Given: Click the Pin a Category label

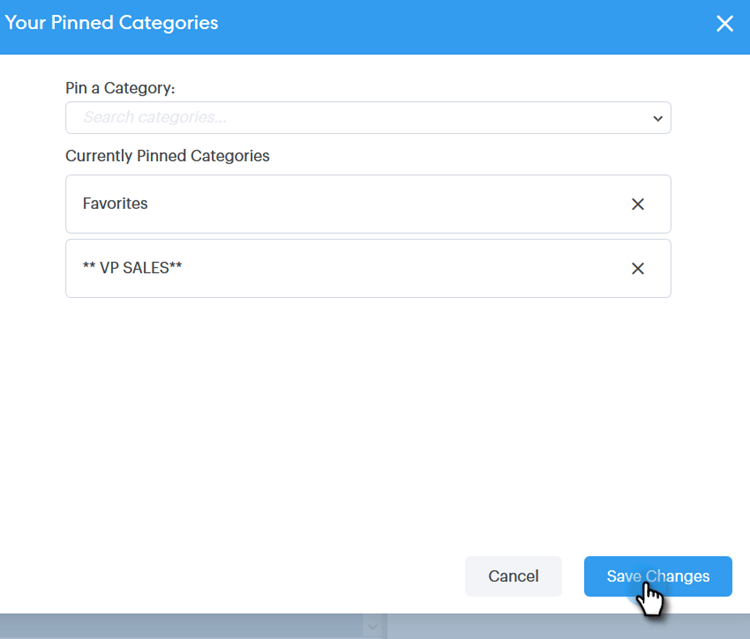Looking at the screenshot, I should (x=120, y=88).
